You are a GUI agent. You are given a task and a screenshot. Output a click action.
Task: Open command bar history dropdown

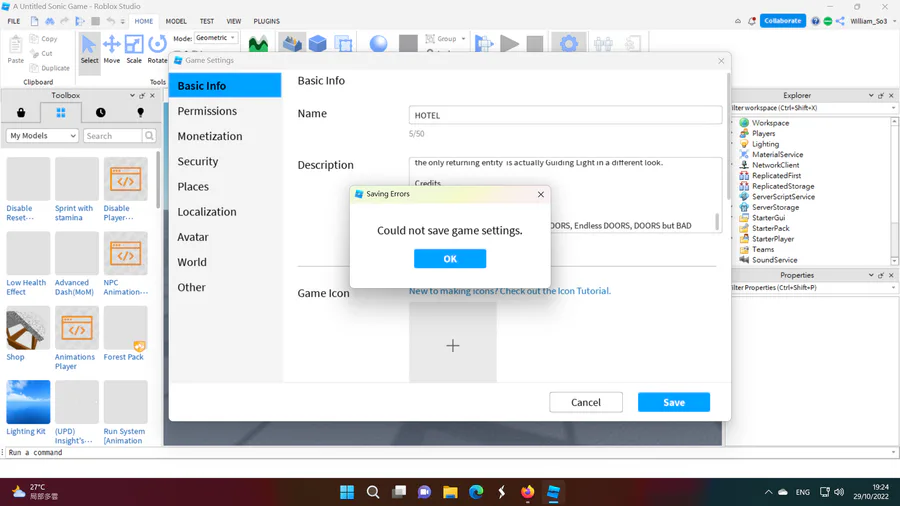point(893,452)
